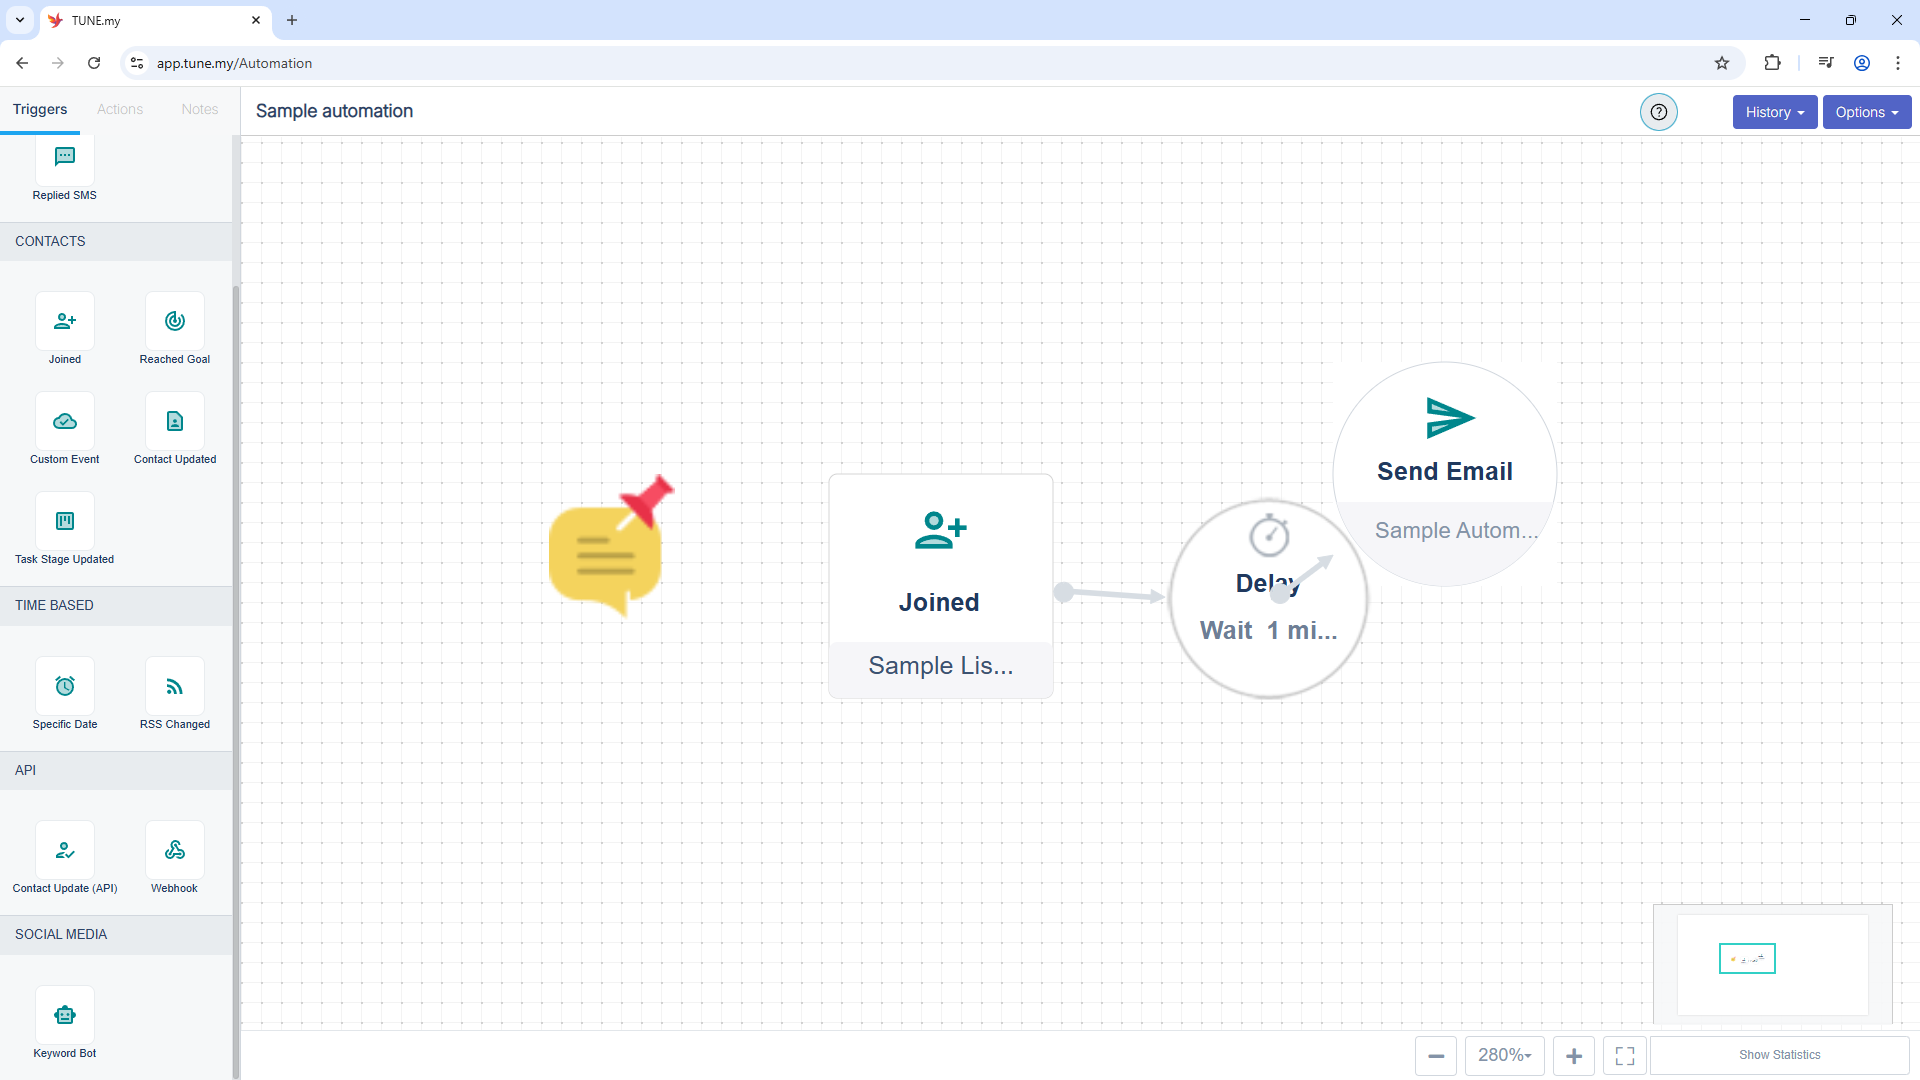
Task: Select the Specific Date time trigger
Action: pyautogui.click(x=64, y=686)
